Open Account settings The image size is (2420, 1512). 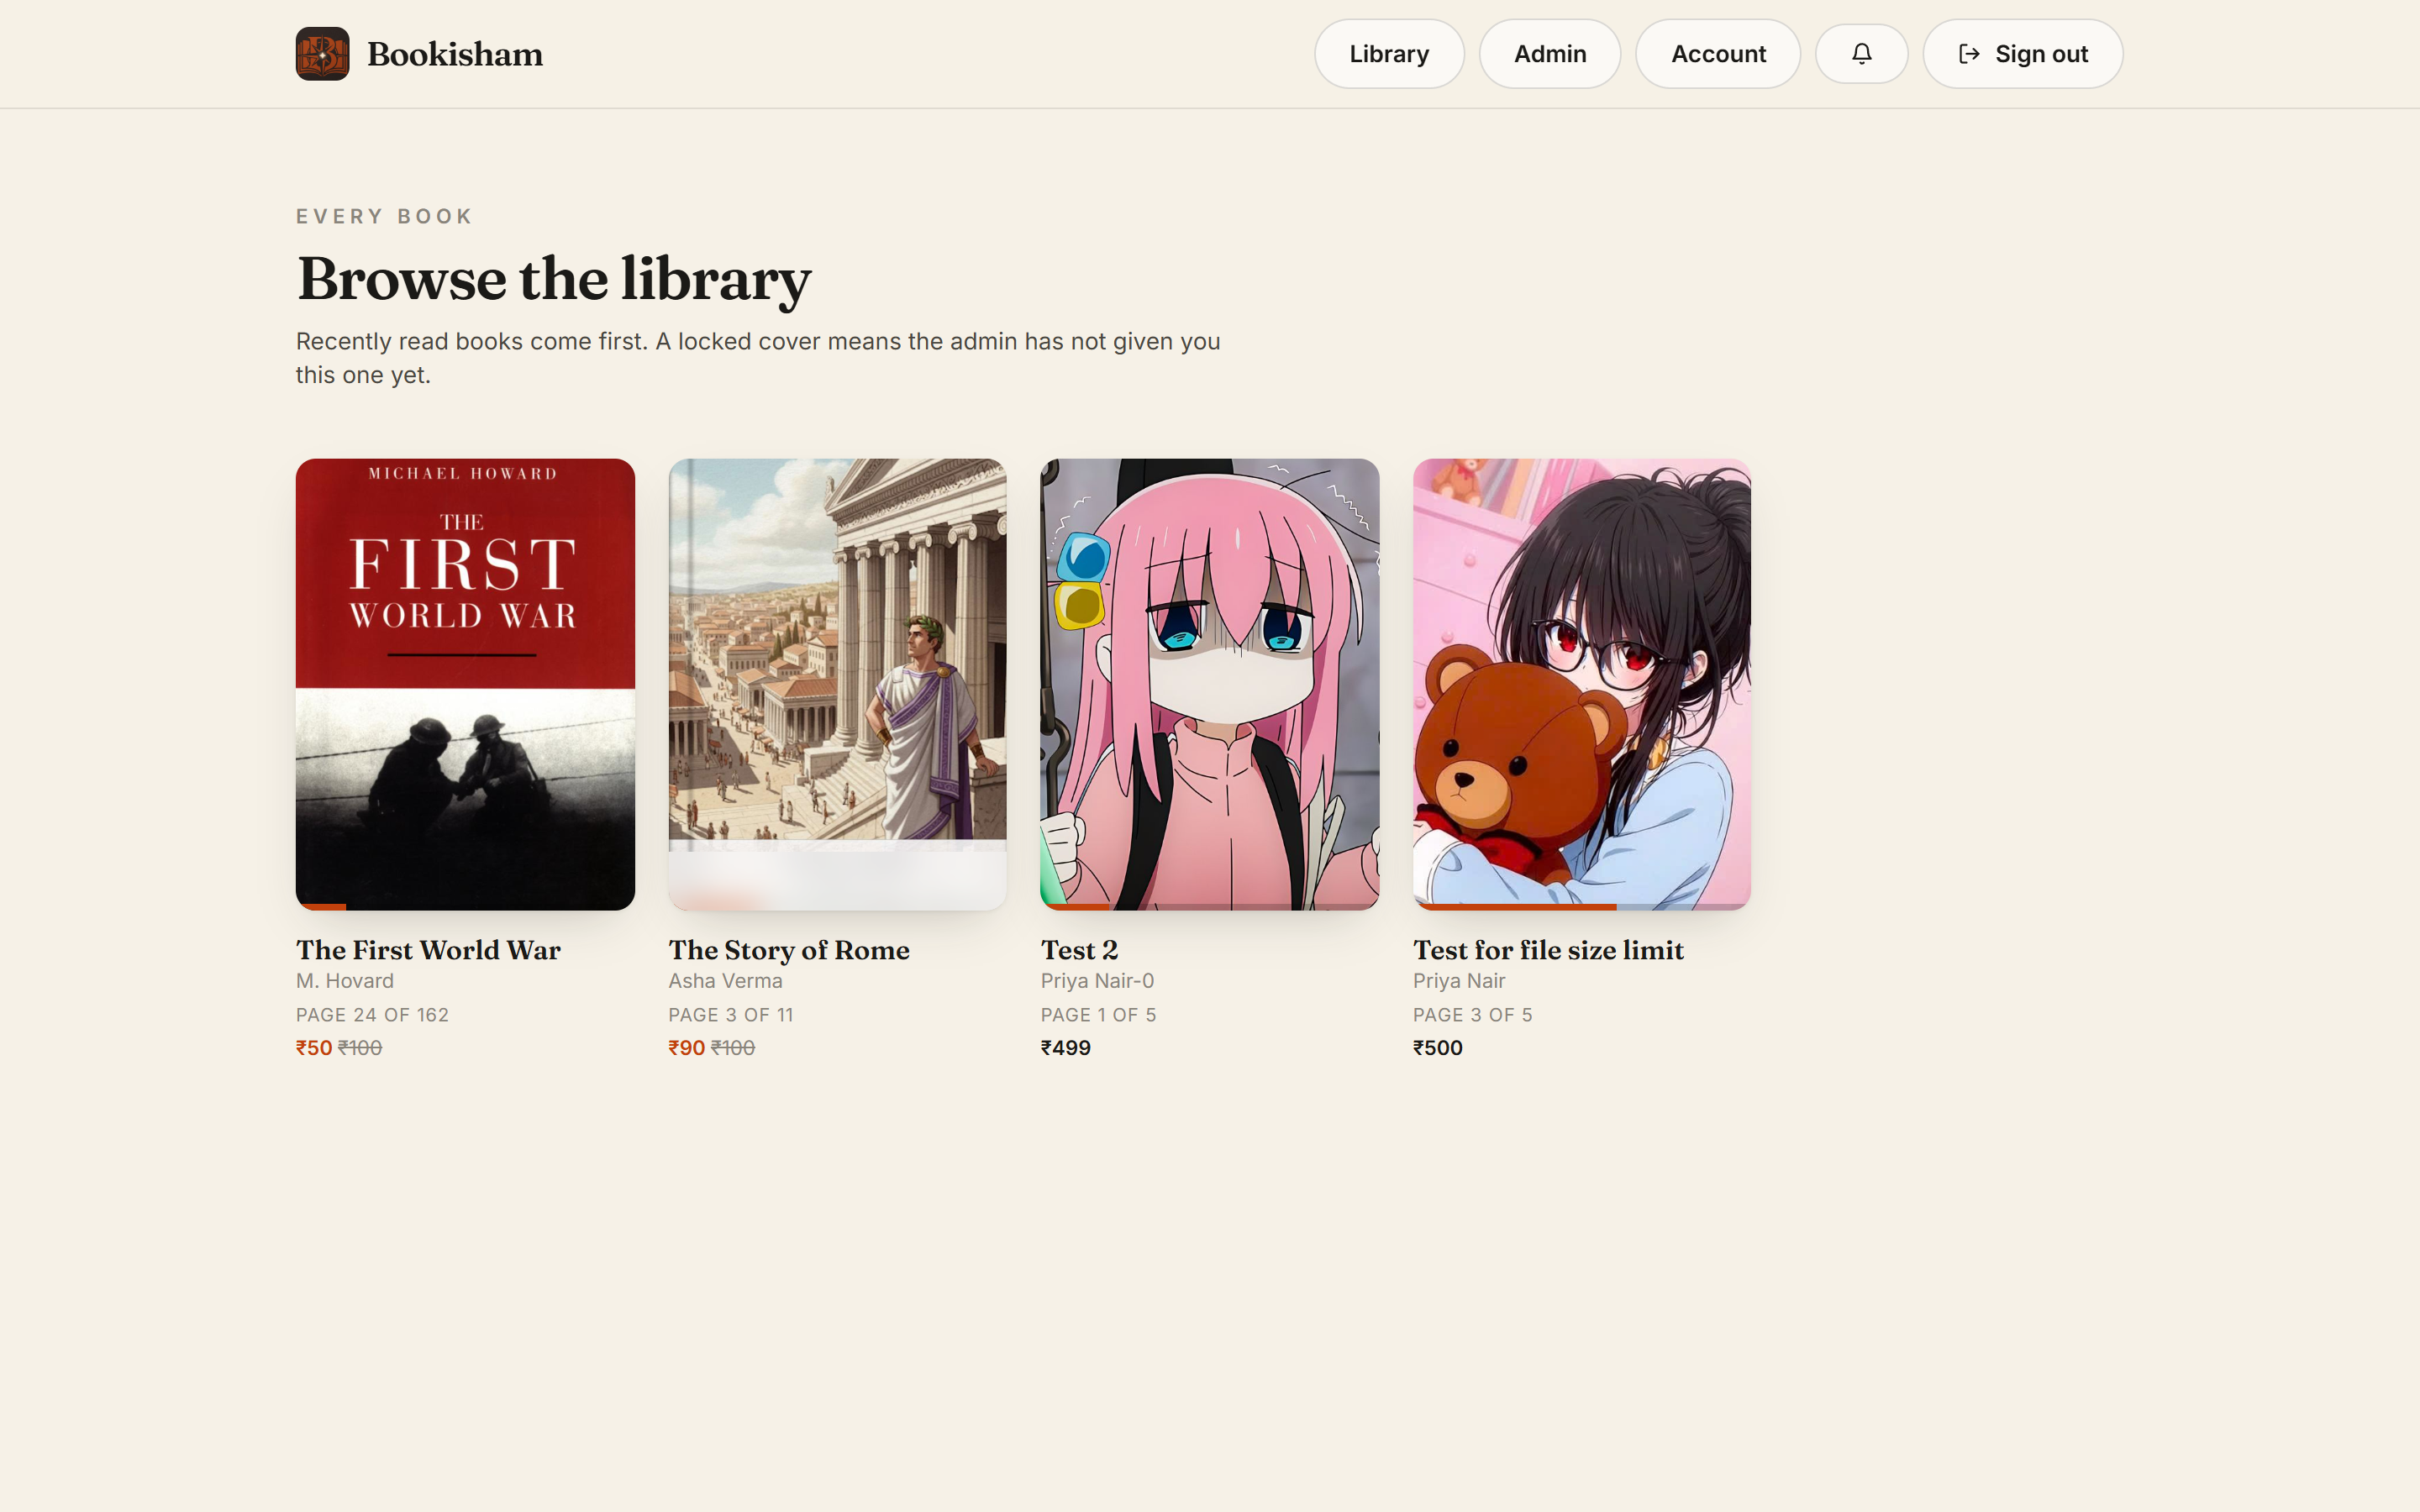pos(1718,54)
